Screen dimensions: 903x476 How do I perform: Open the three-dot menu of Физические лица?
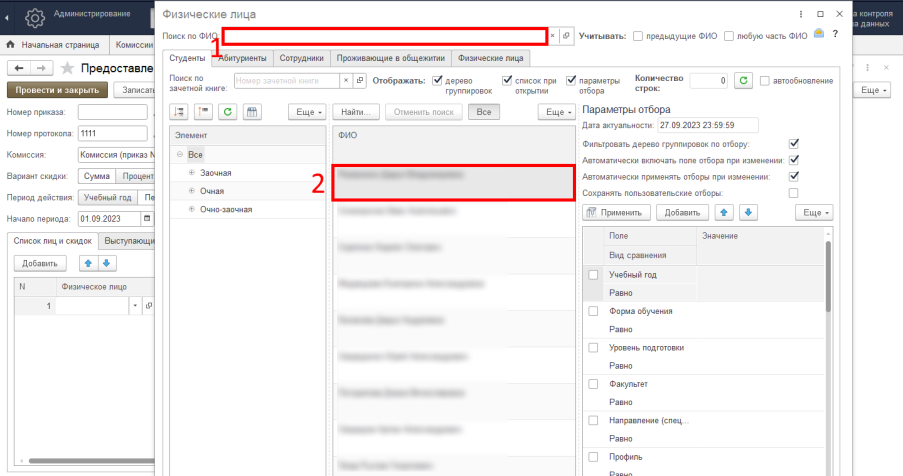coord(800,14)
